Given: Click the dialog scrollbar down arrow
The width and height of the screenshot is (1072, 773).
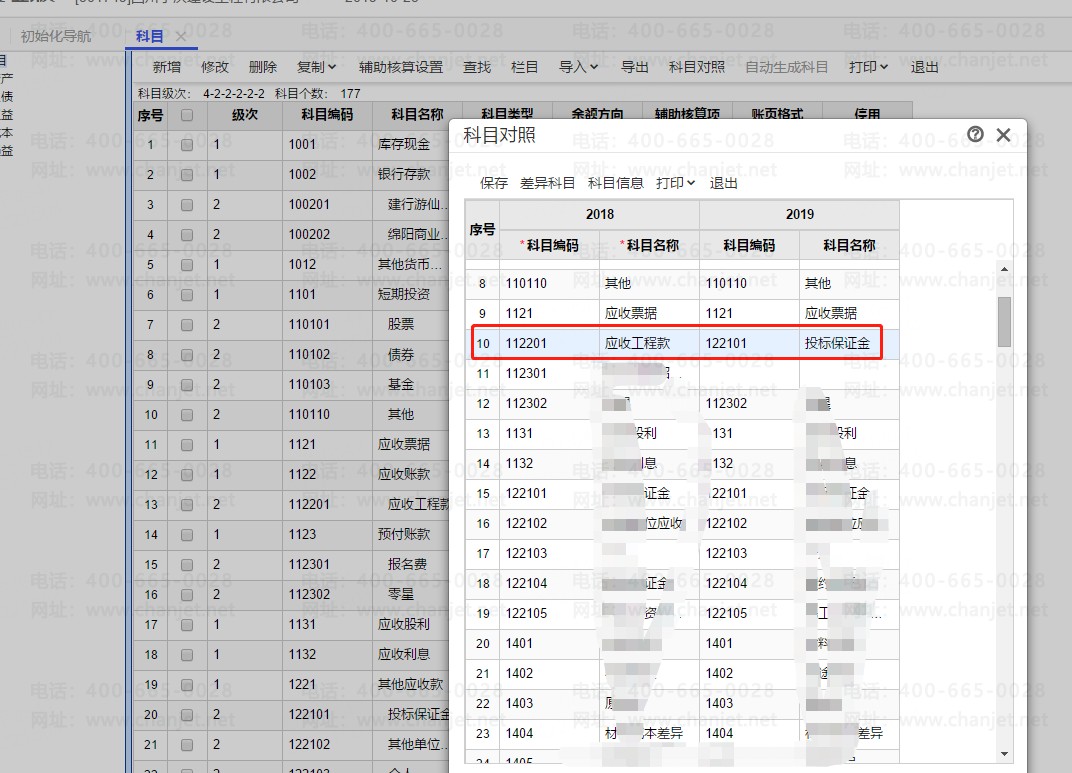Looking at the screenshot, I should 1004,754.
